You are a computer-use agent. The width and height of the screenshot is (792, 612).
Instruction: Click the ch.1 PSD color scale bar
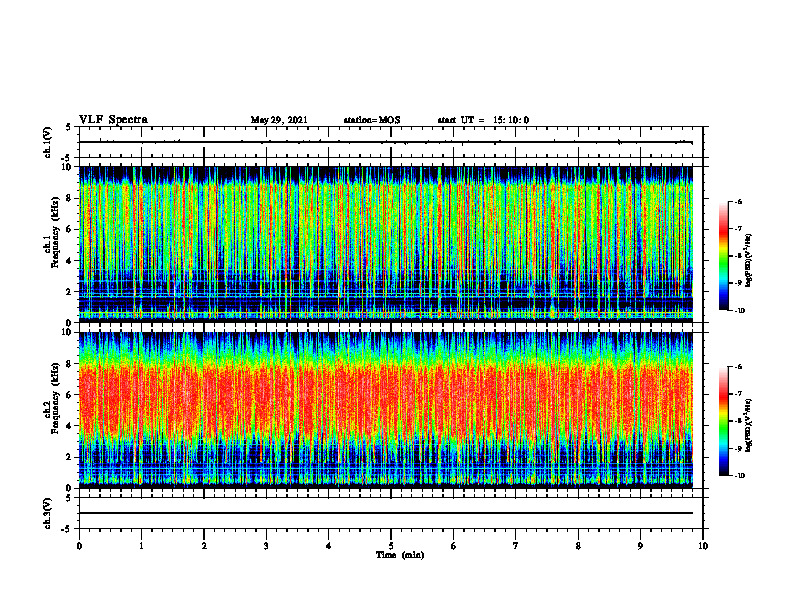tap(723, 256)
